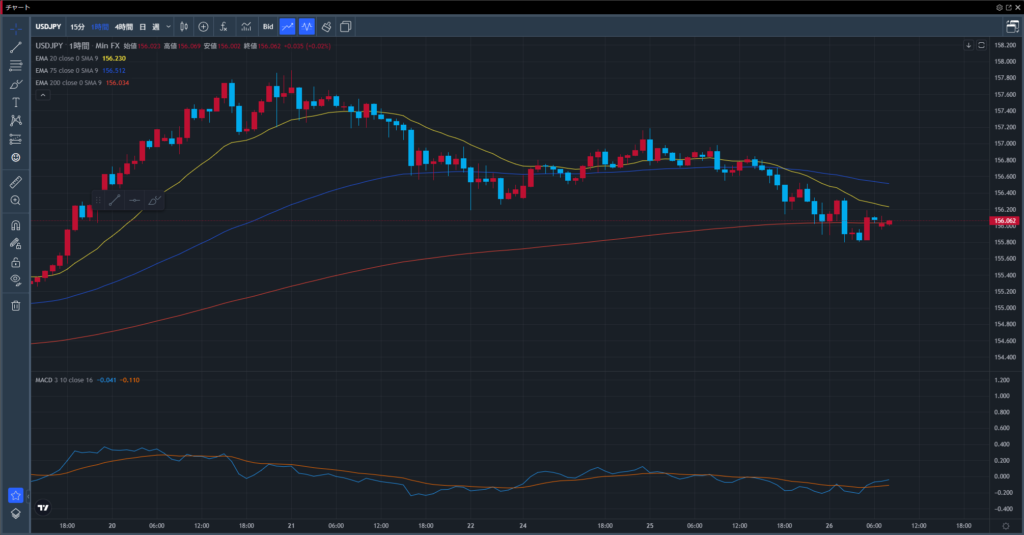Click the zoom in magnifier tool
Viewport: 1024px width, 535px height.
click(x=15, y=200)
